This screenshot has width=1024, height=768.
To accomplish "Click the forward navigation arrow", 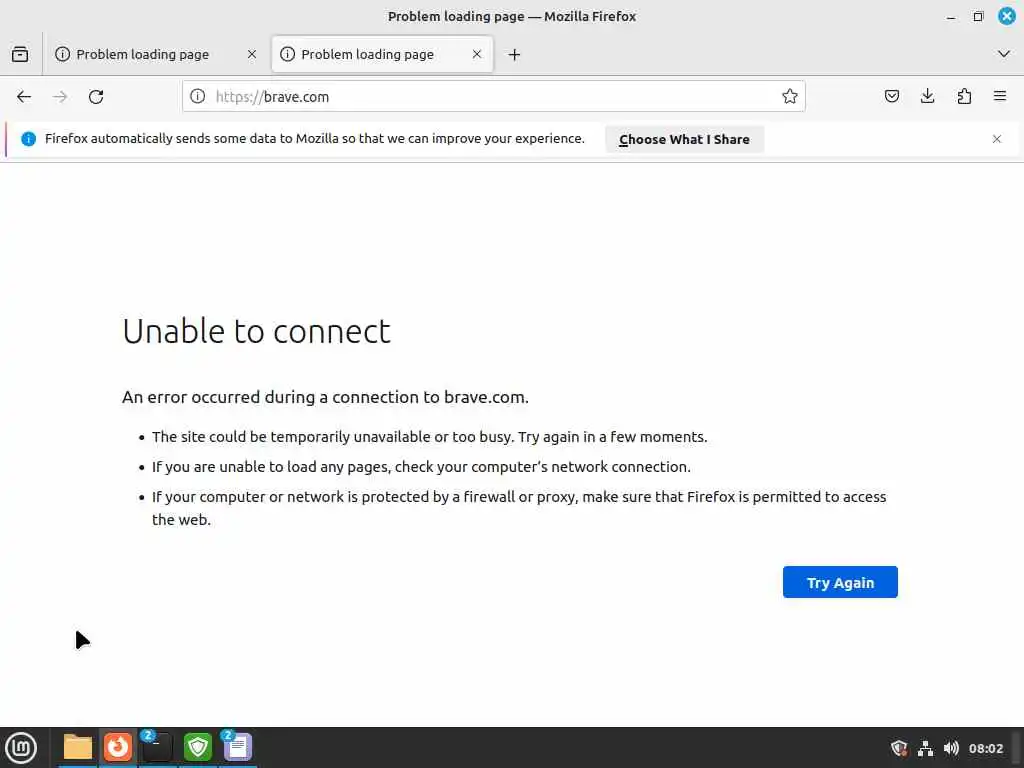I will point(60,97).
